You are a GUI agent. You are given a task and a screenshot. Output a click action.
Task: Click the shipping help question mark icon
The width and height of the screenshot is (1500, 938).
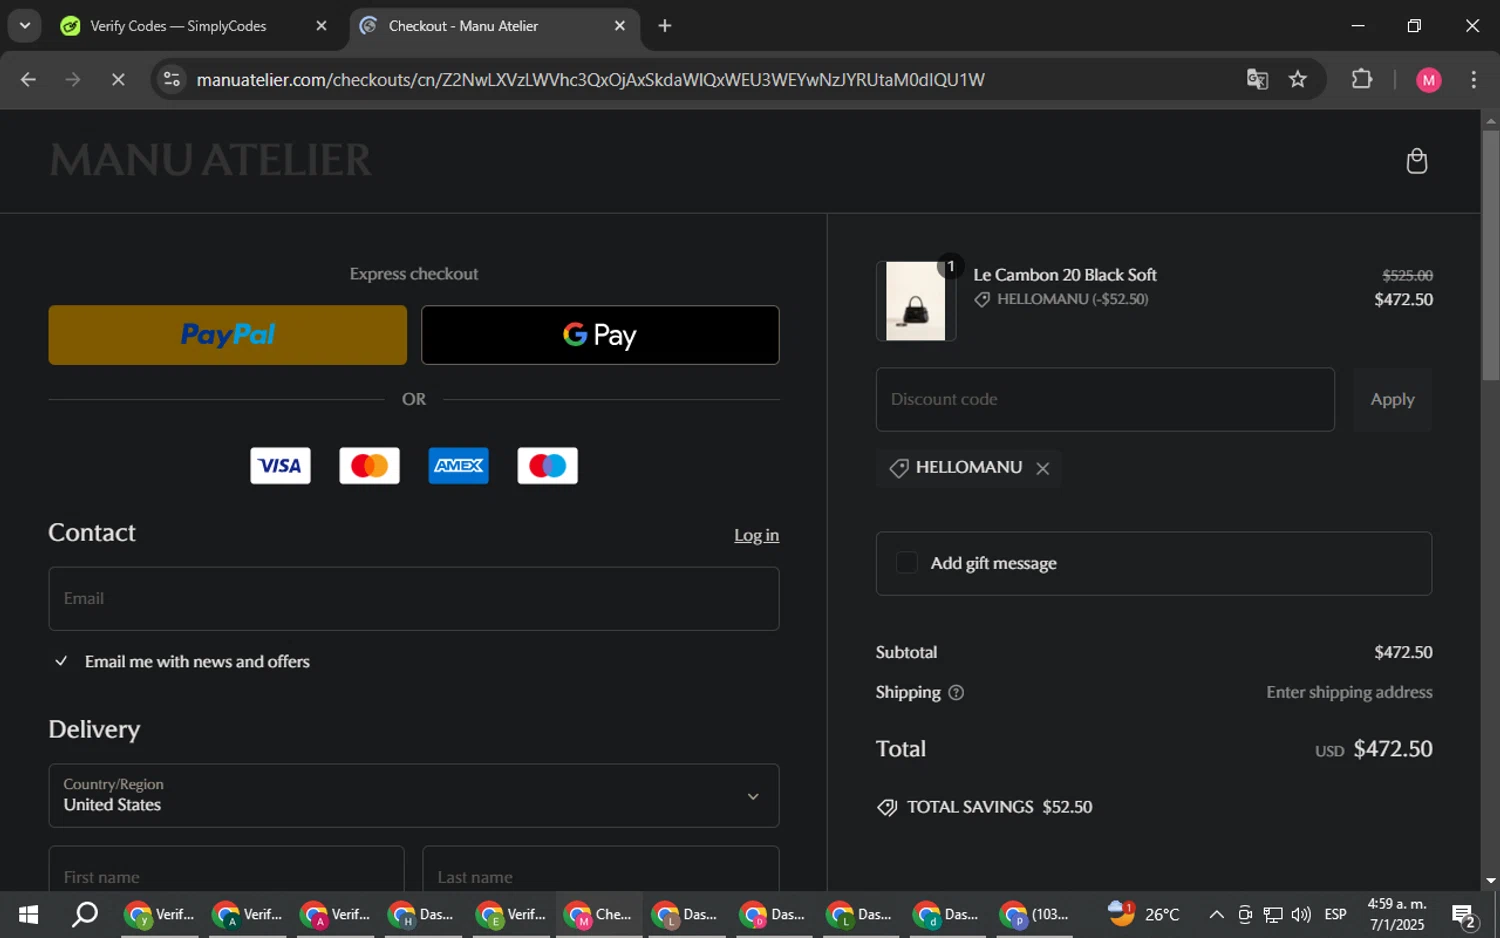pos(956,692)
